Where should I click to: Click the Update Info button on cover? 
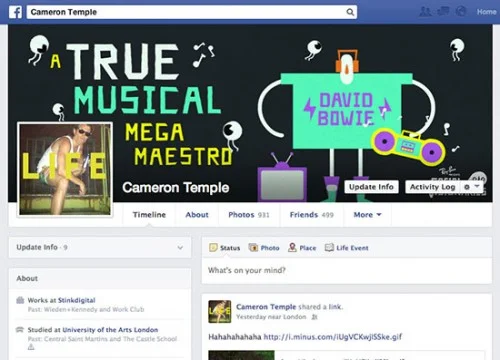pyautogui.click(x=371, y=187)
